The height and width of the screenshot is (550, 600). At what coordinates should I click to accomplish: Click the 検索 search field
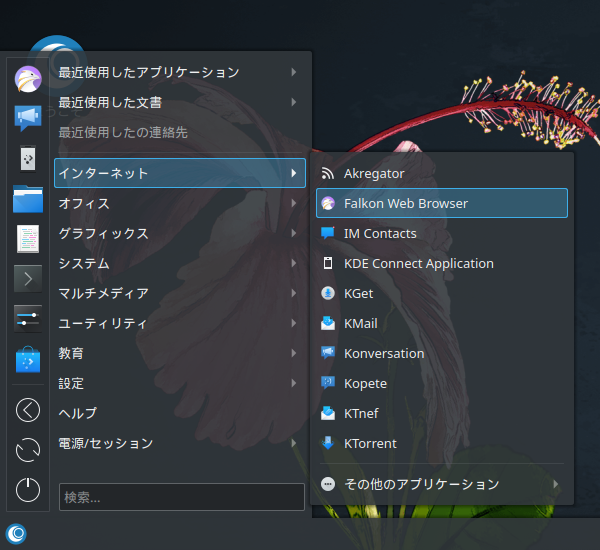[182, 497]
